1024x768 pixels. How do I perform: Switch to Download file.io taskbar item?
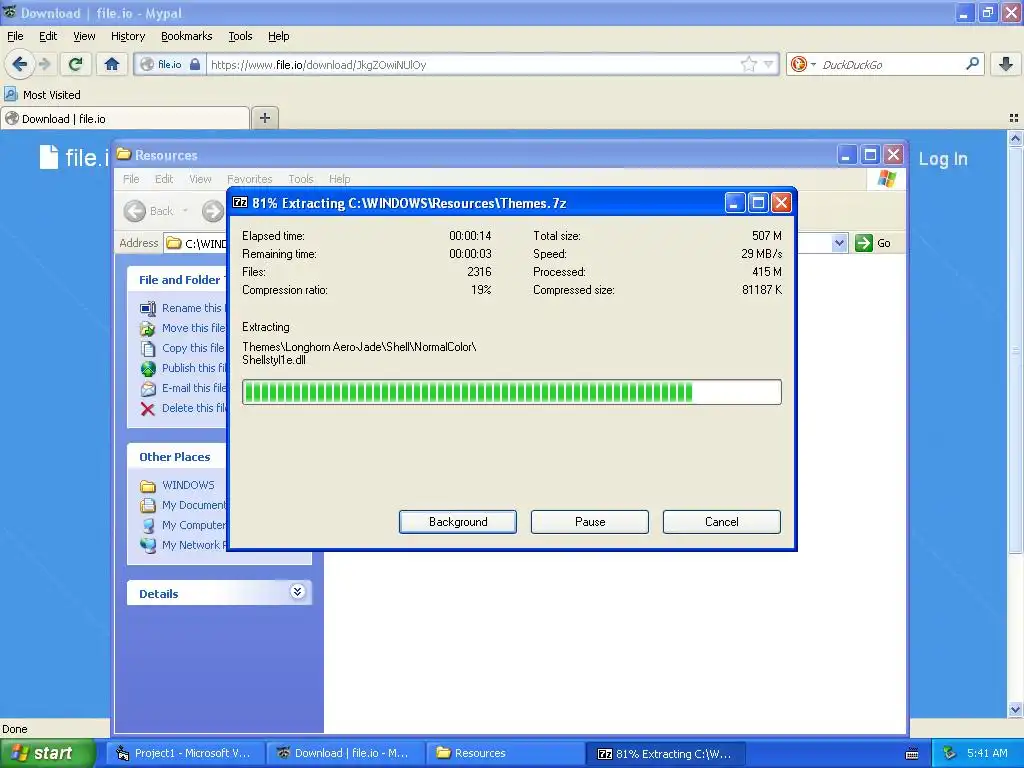pyautogui.click(x=344, y=753)
